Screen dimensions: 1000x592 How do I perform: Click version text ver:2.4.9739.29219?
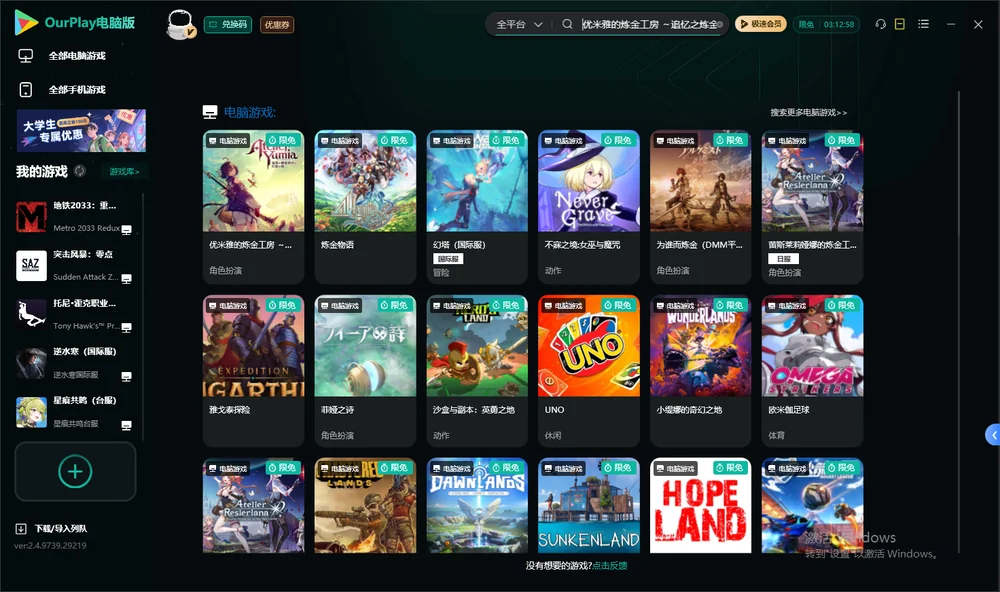[x=50, y=545]
